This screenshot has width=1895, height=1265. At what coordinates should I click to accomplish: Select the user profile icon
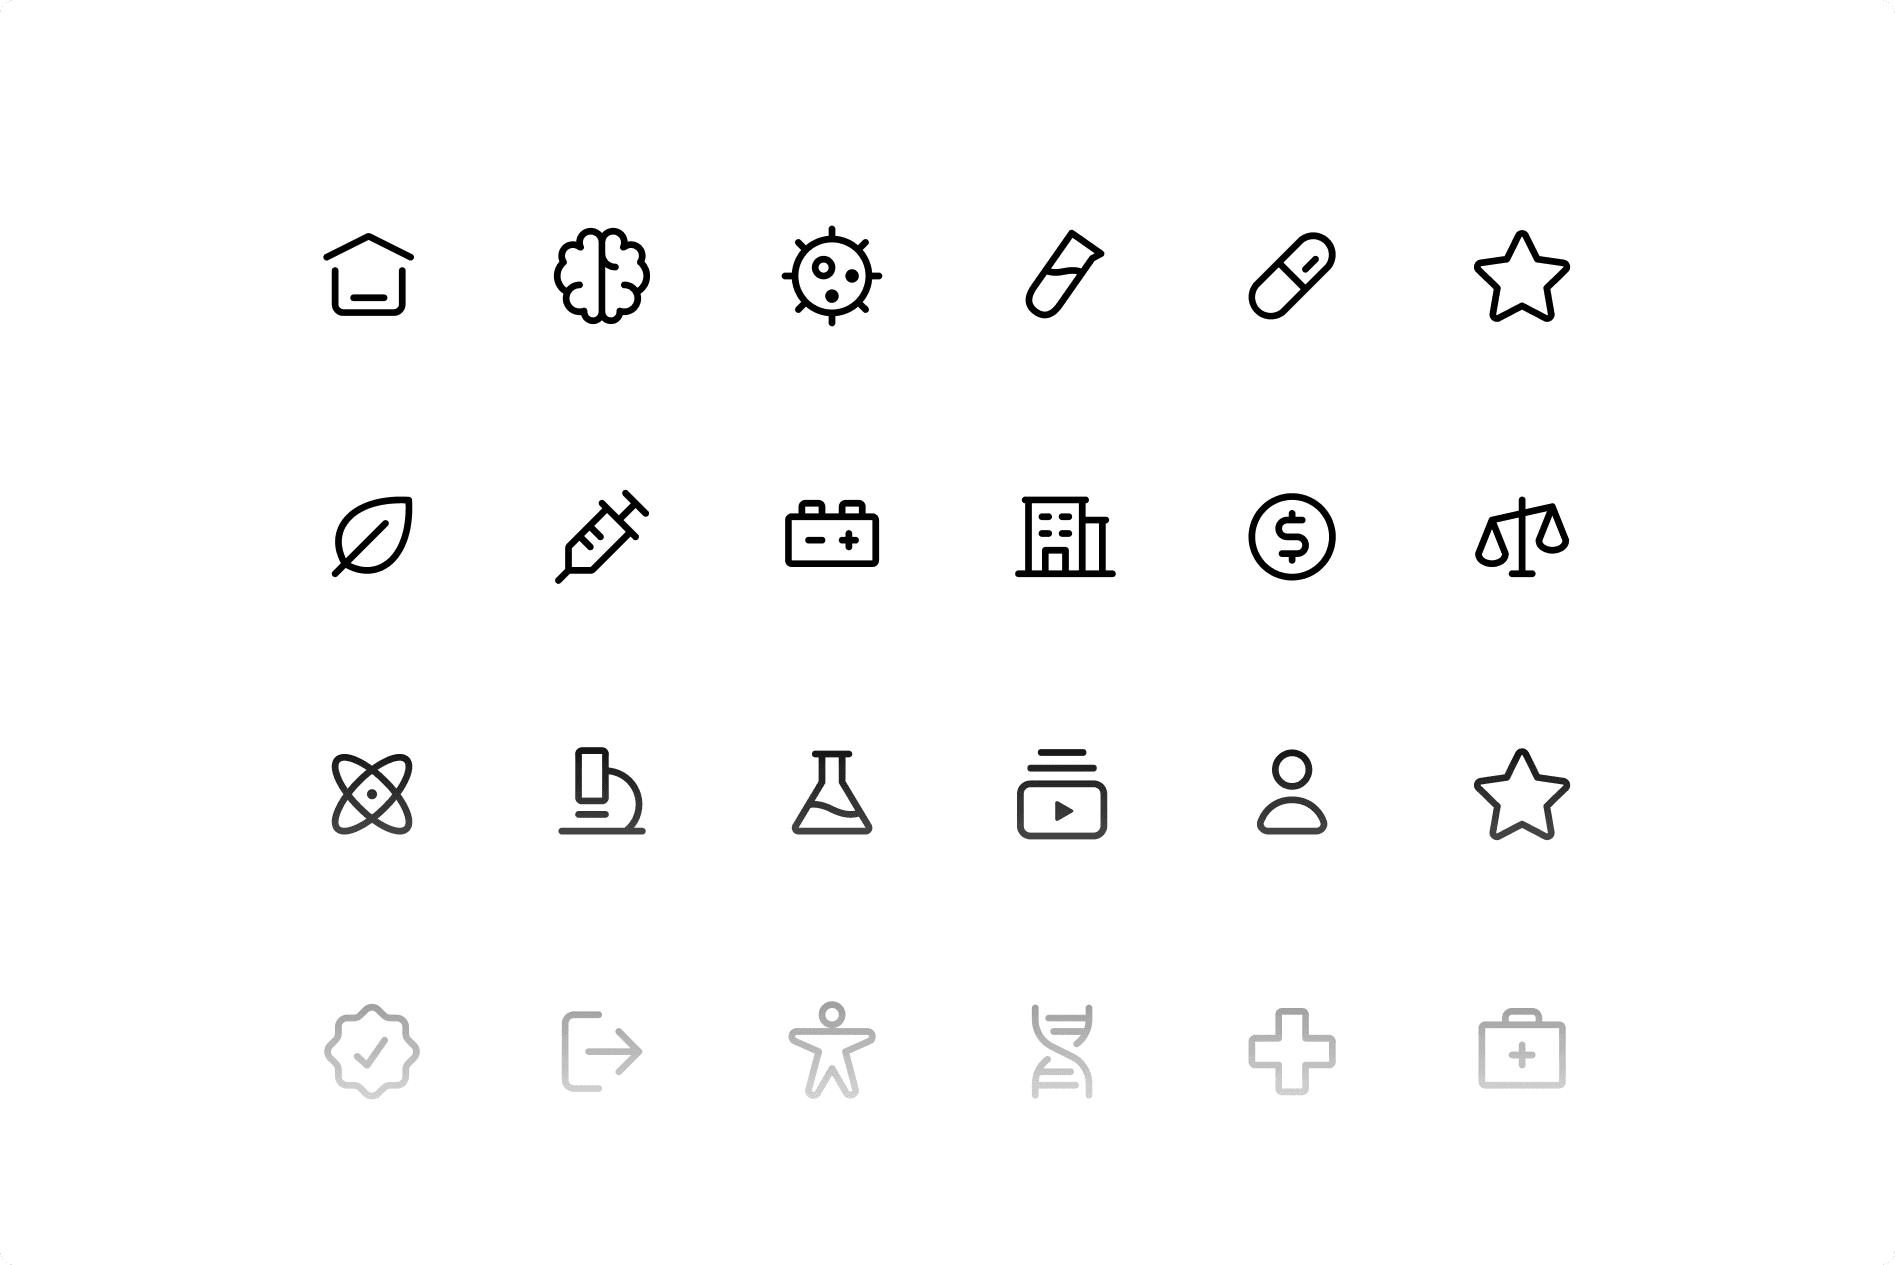click(1292, 792)
